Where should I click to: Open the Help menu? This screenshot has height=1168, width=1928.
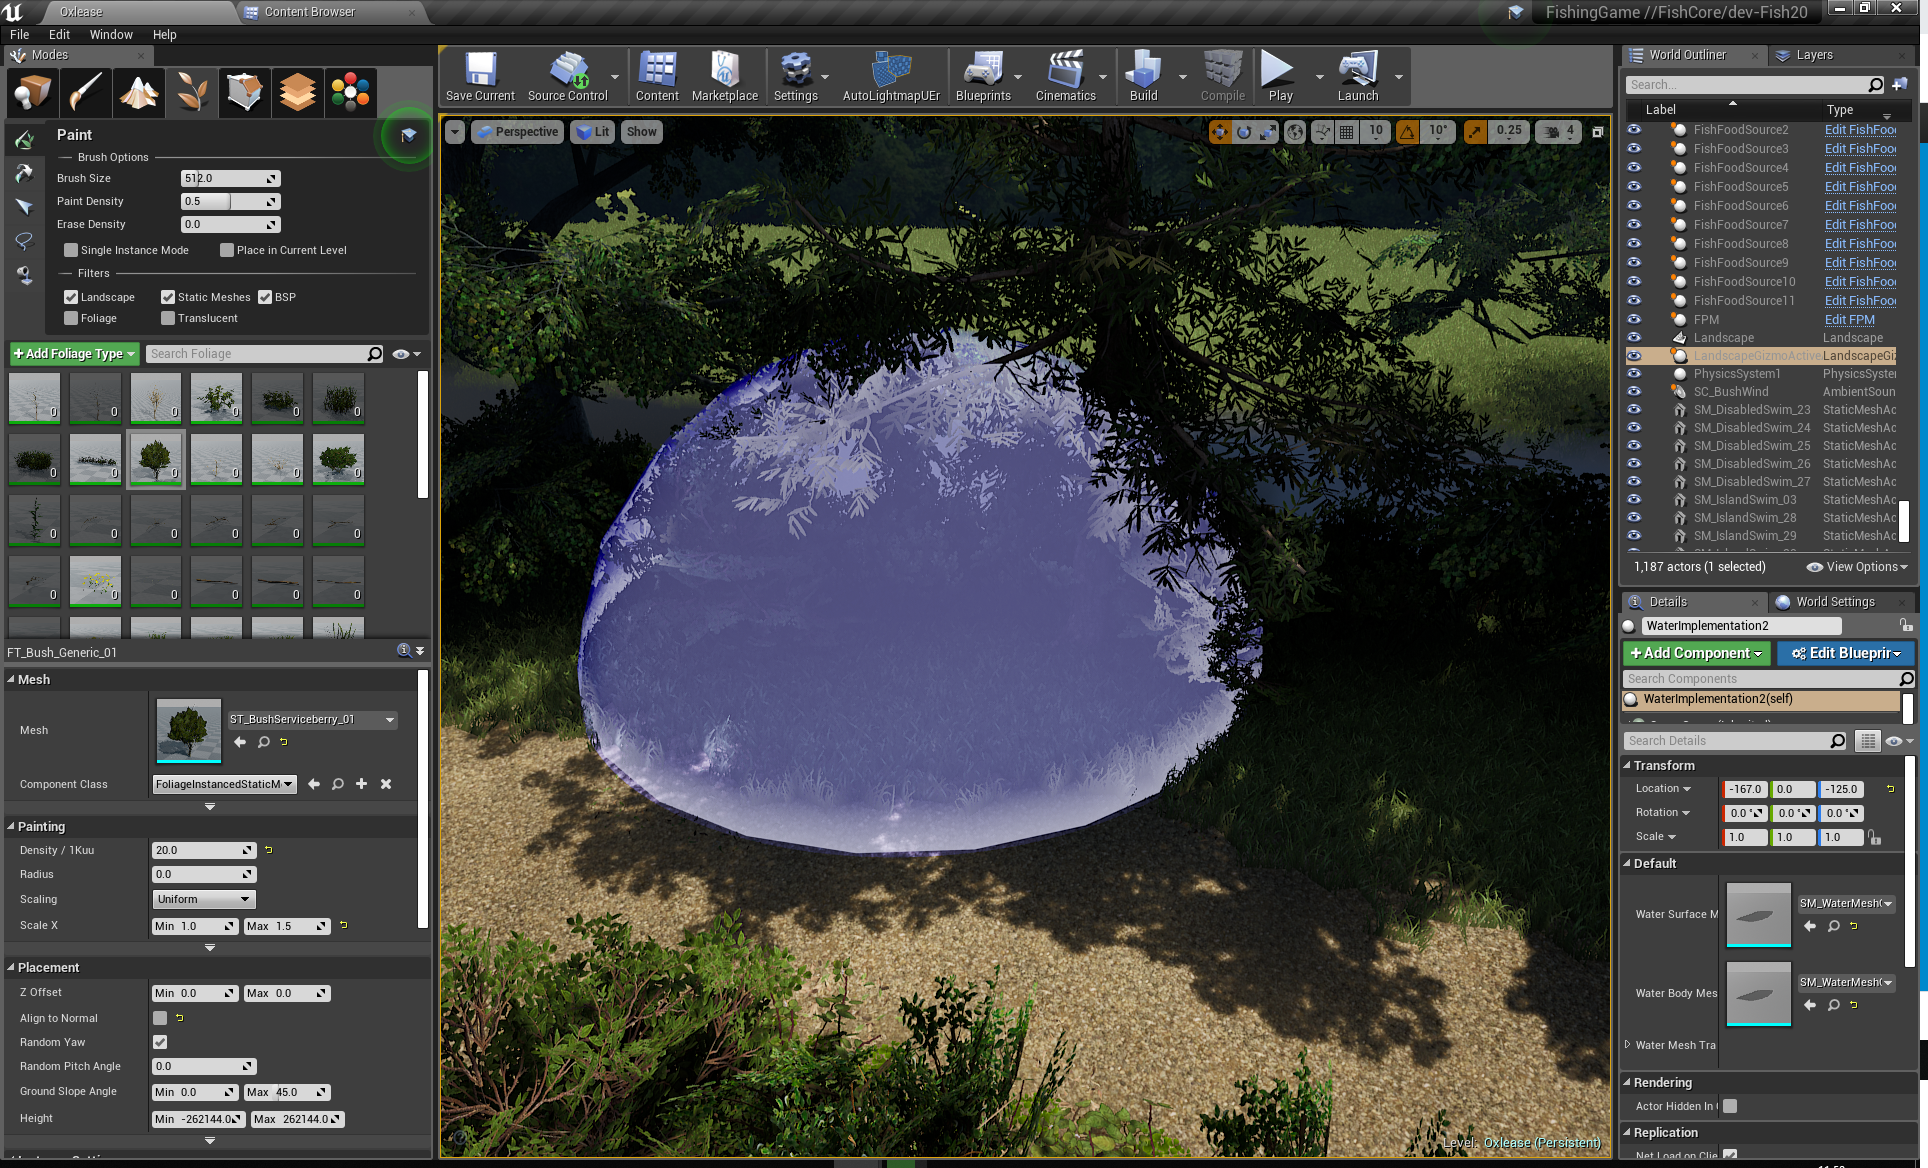[164, 34]
